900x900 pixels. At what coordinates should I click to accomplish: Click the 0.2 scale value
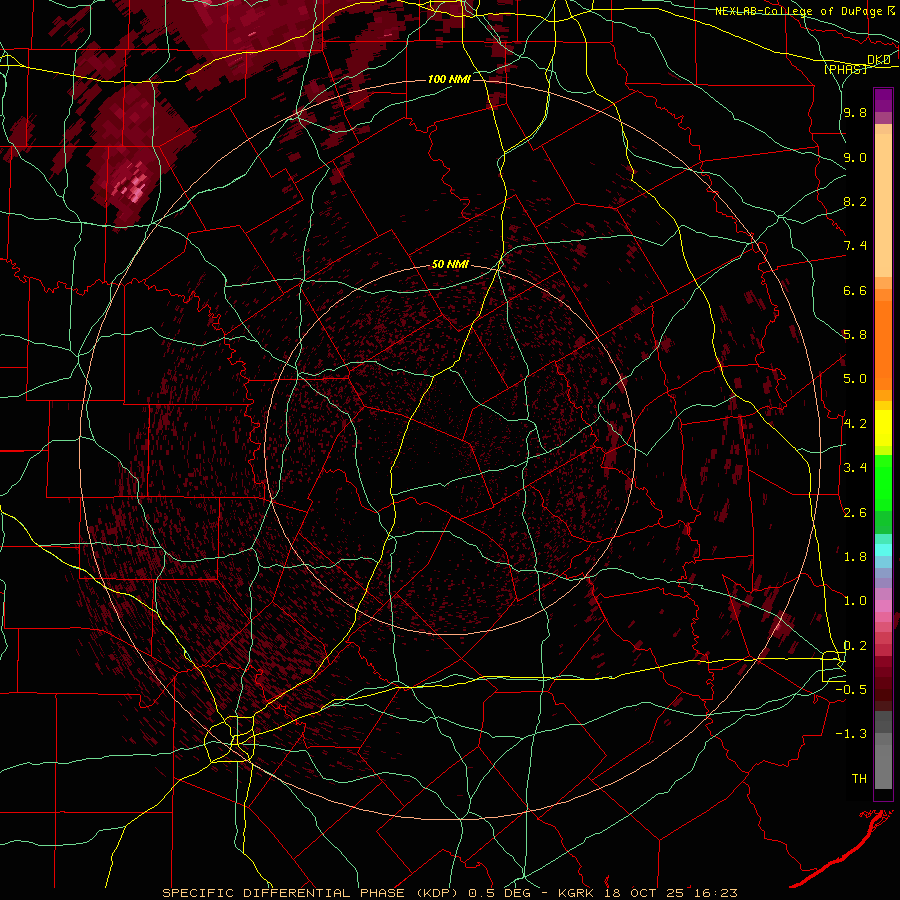(855, 645)
